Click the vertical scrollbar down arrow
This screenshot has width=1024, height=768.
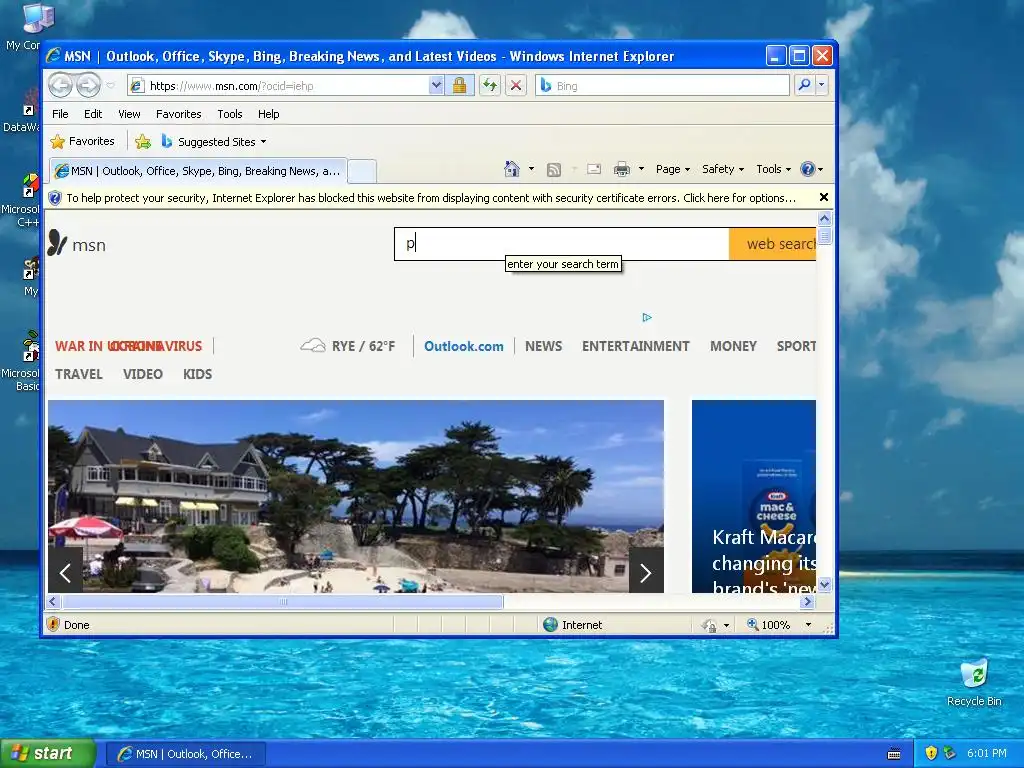(x=824, y=584)
